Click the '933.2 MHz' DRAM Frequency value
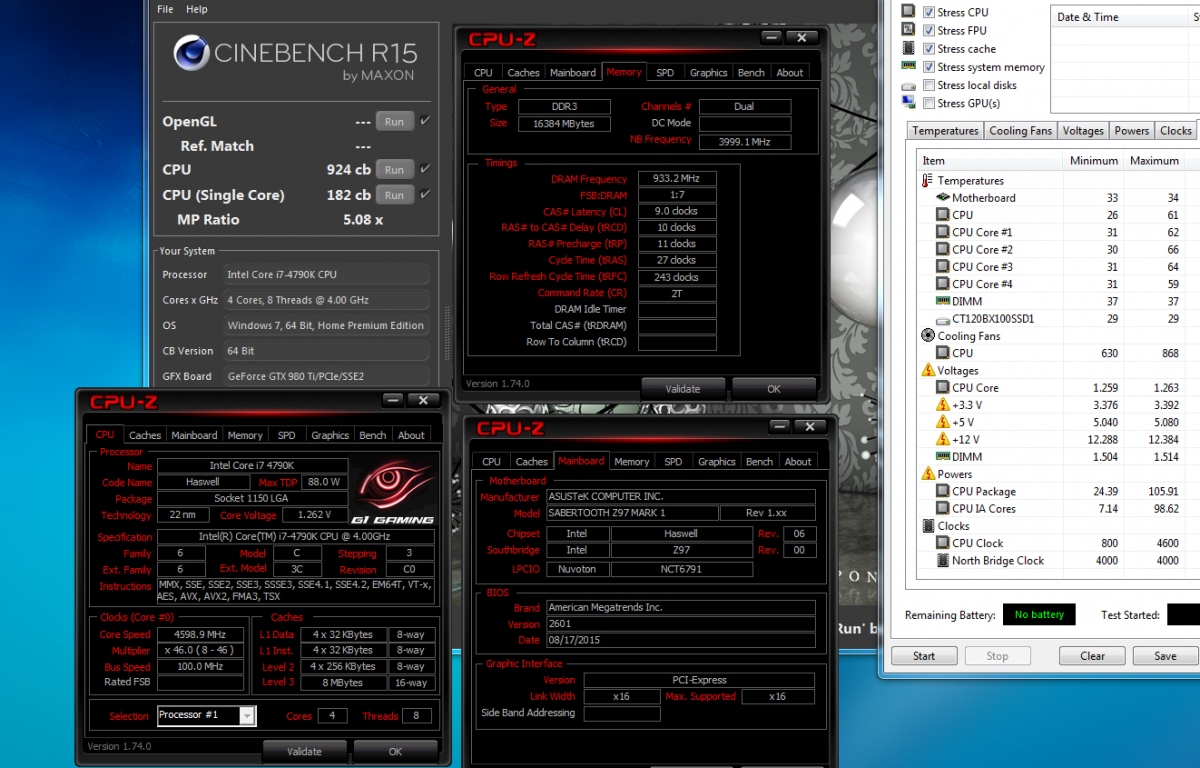1200x768 pixels. pos(676,179)
